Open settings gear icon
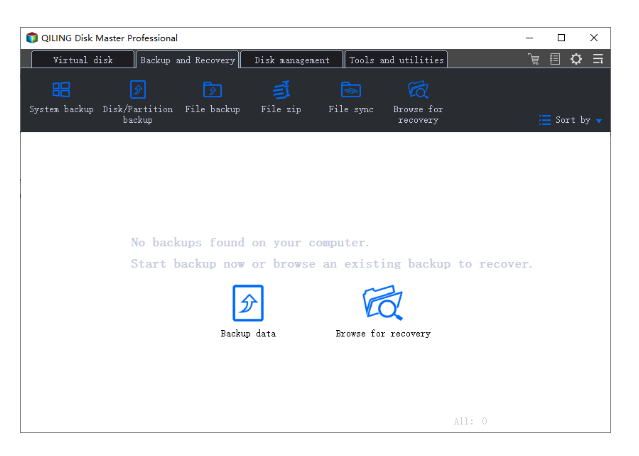Viewport: 639px width, 456px height. click(576, 59)
